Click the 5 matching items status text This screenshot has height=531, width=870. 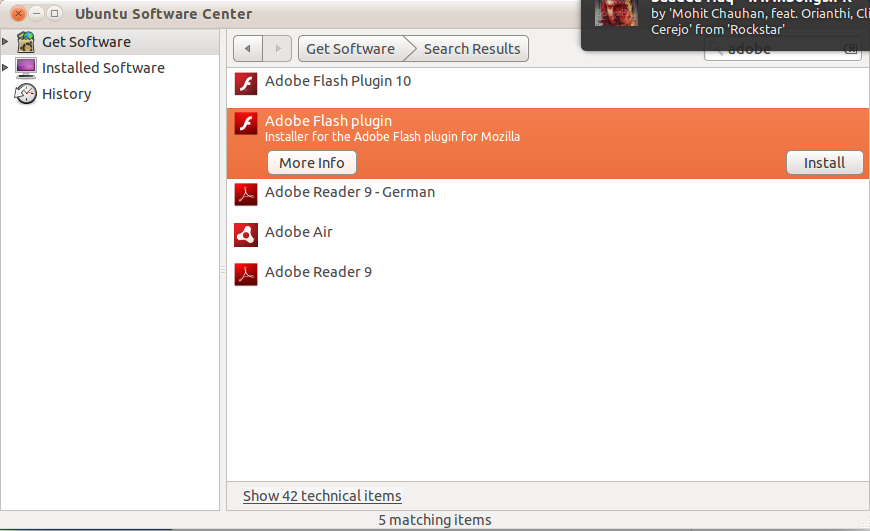tap(435, 520)
